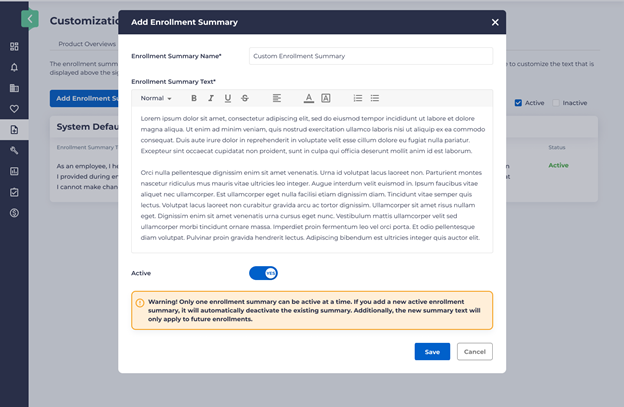Viewport: 624px width, 407px height.
Task: Toggle bold text formatting
Action: coord(194,98)
